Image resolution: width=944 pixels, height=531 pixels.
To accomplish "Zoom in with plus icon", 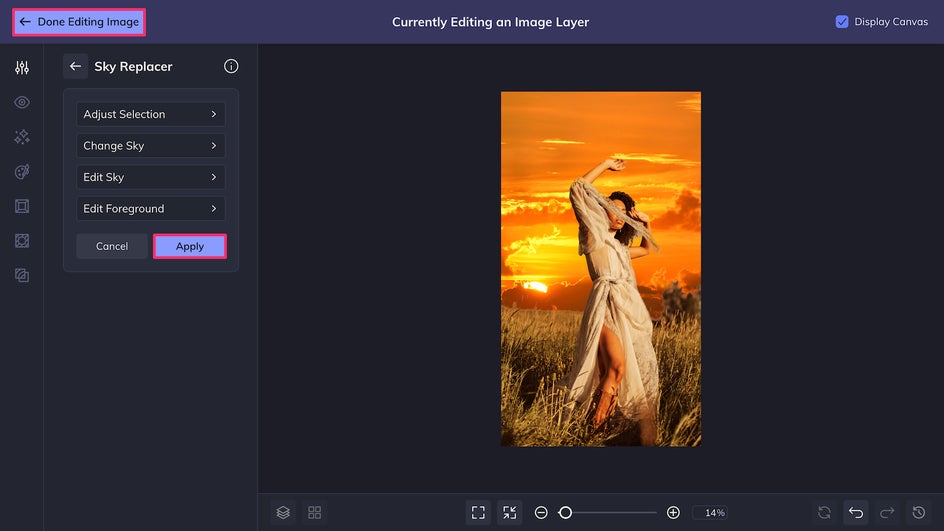I will click(x=673, y=512).
